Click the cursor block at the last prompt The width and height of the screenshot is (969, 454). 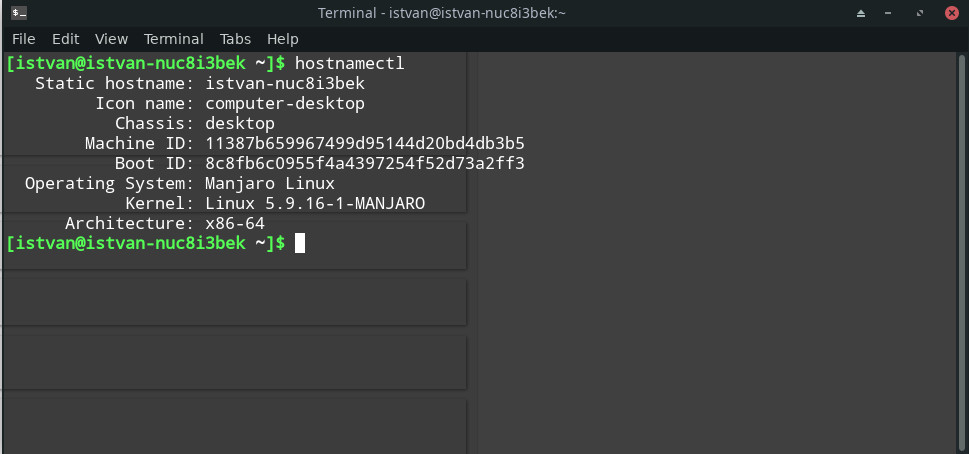(x=300, y=243)
